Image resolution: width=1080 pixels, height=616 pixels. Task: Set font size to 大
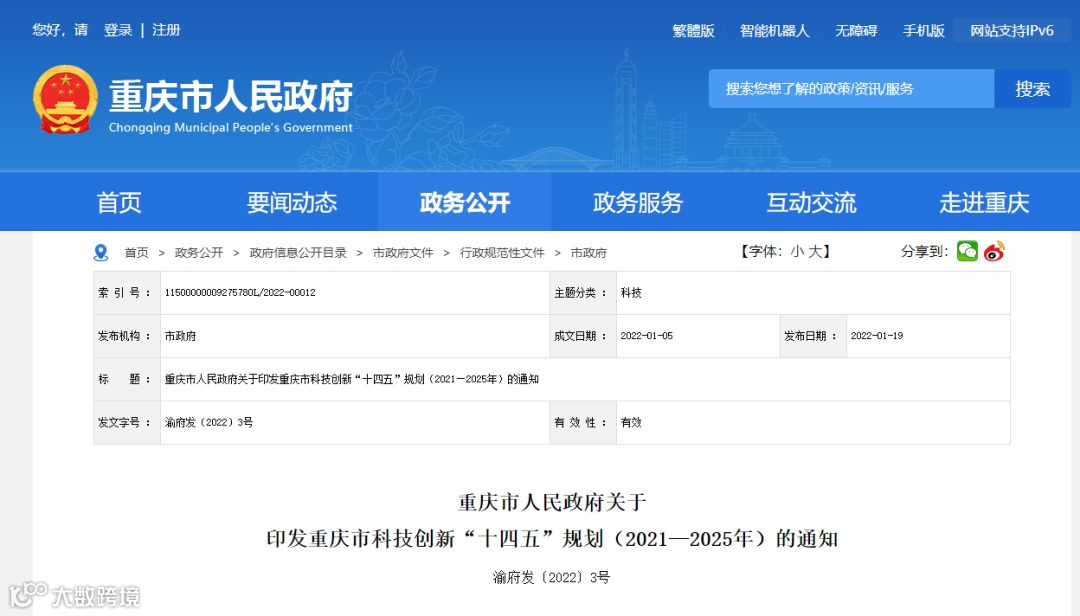pyautogui.click(x=815, y=251)
